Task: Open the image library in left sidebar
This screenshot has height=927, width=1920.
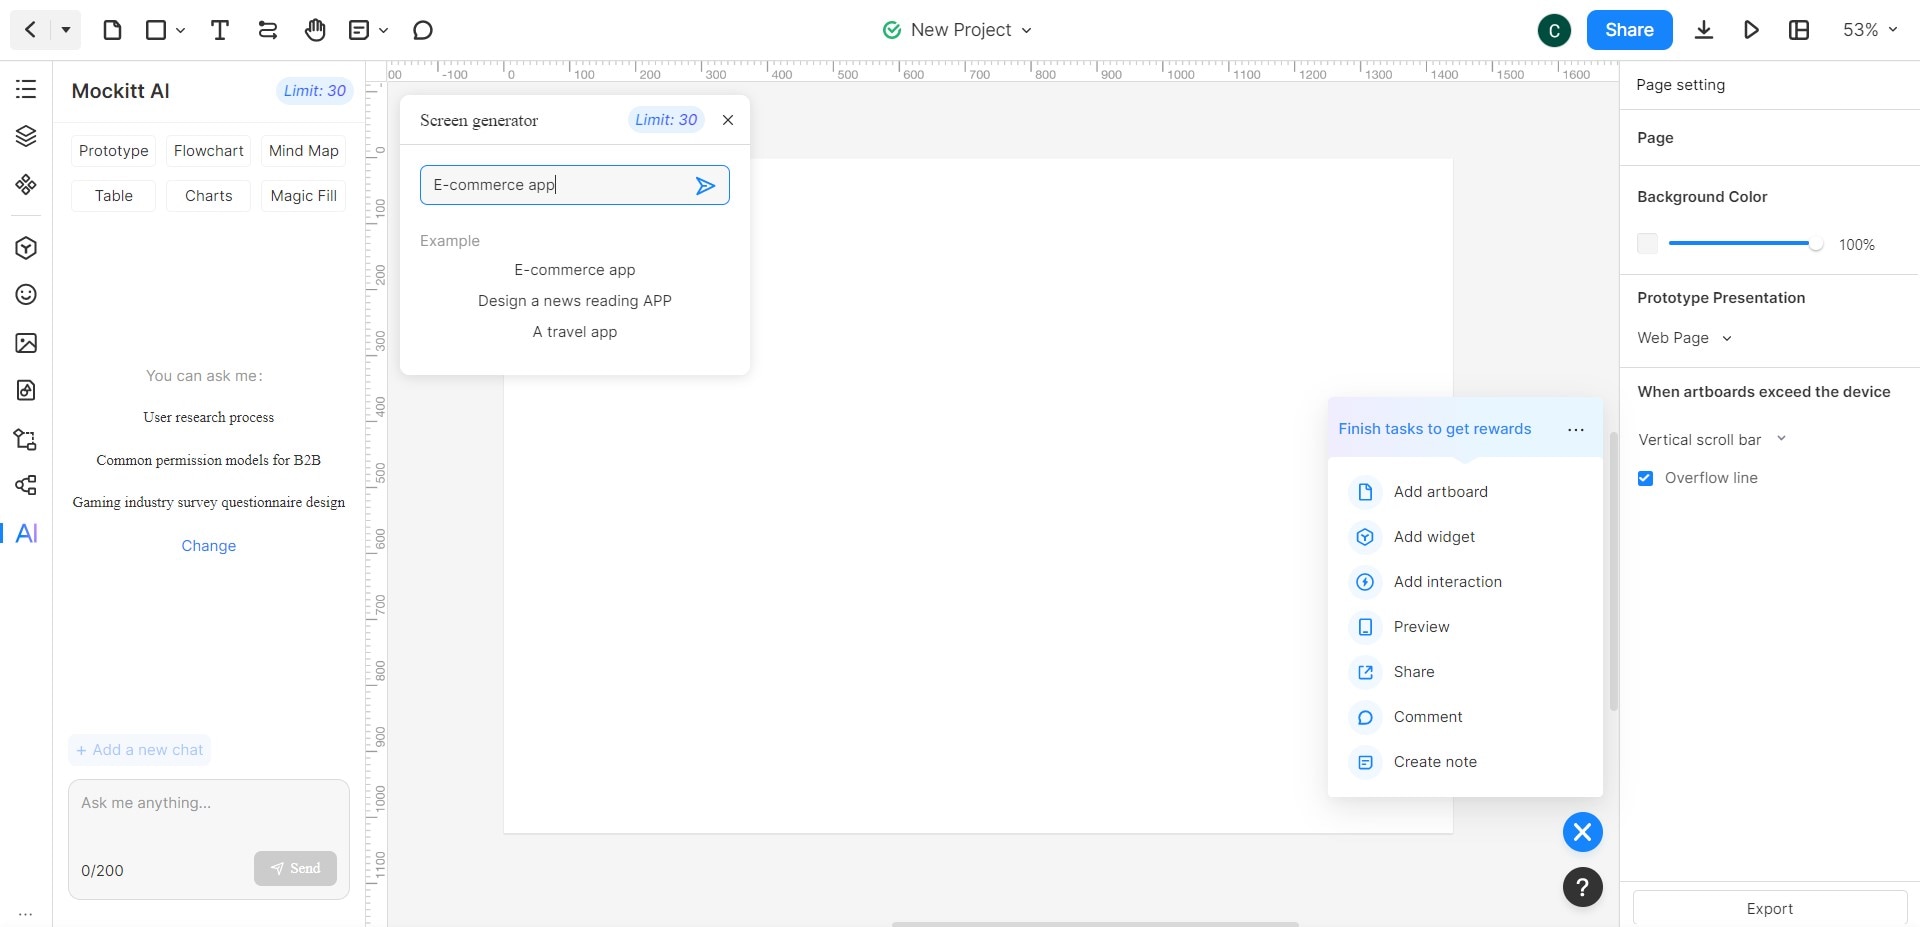Action: pyautogui.click(x=26, y=343)
